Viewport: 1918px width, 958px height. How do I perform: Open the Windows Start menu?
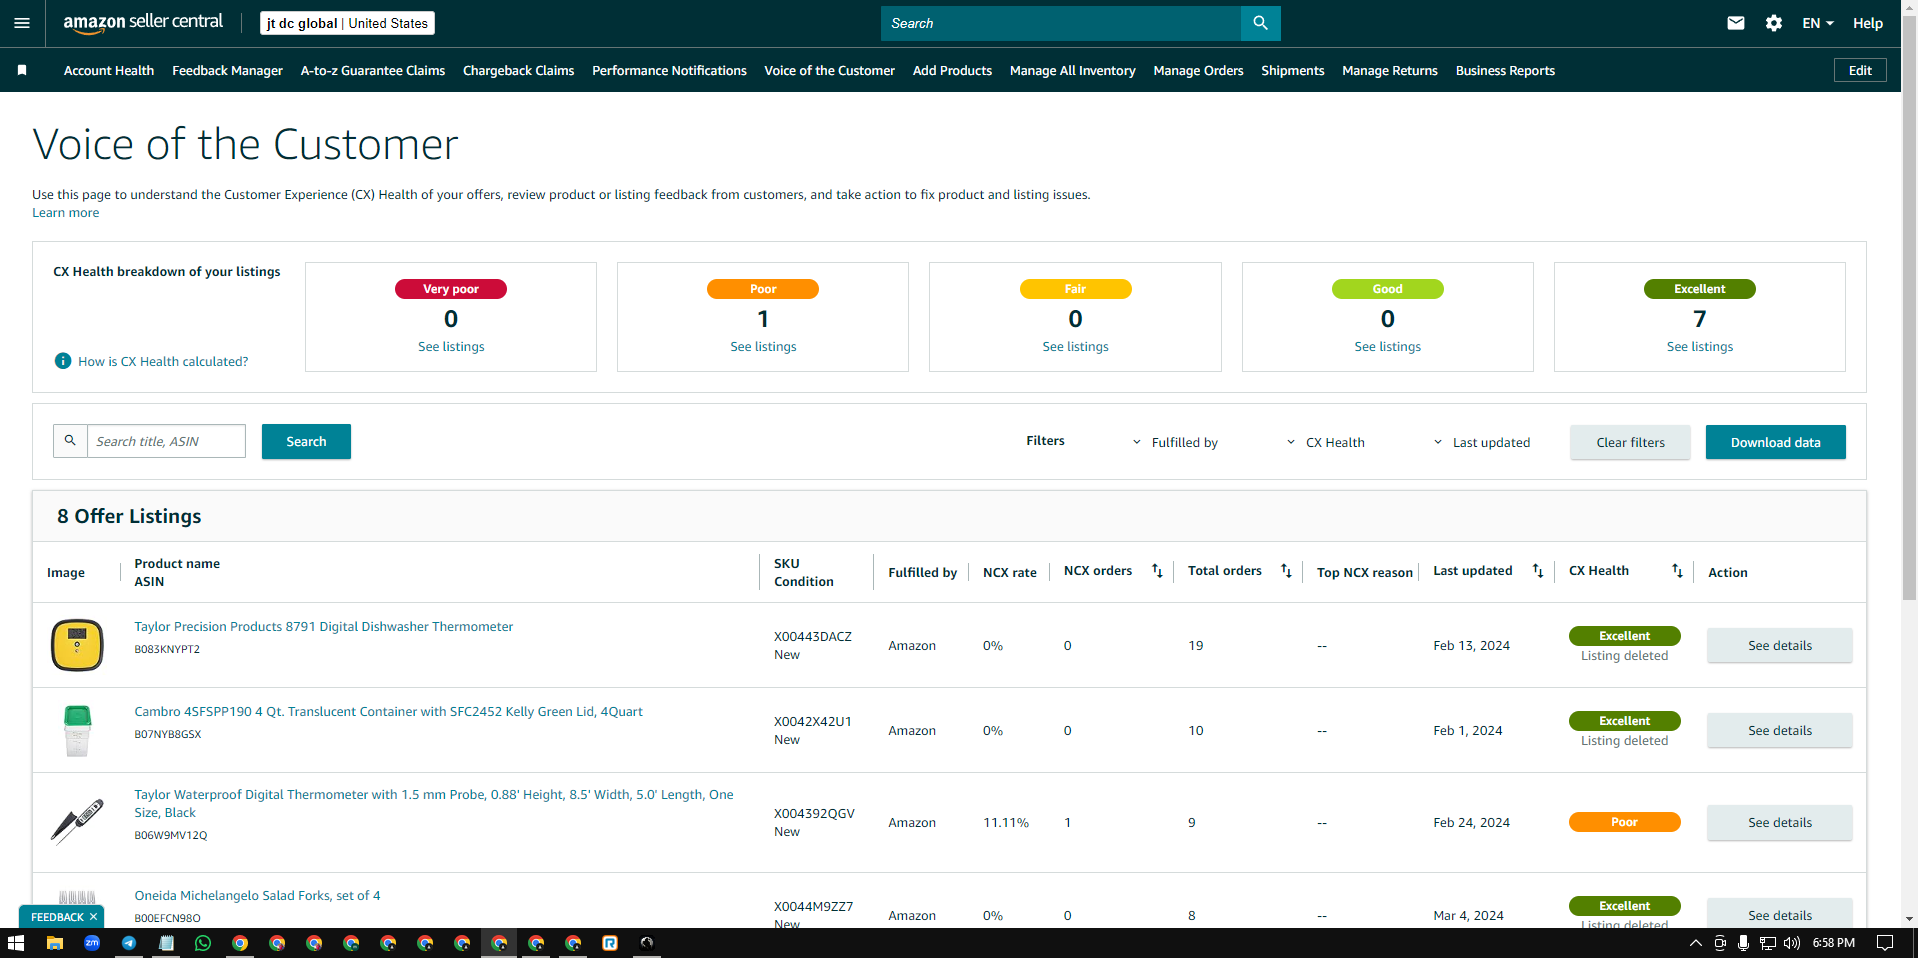point(16,943)
